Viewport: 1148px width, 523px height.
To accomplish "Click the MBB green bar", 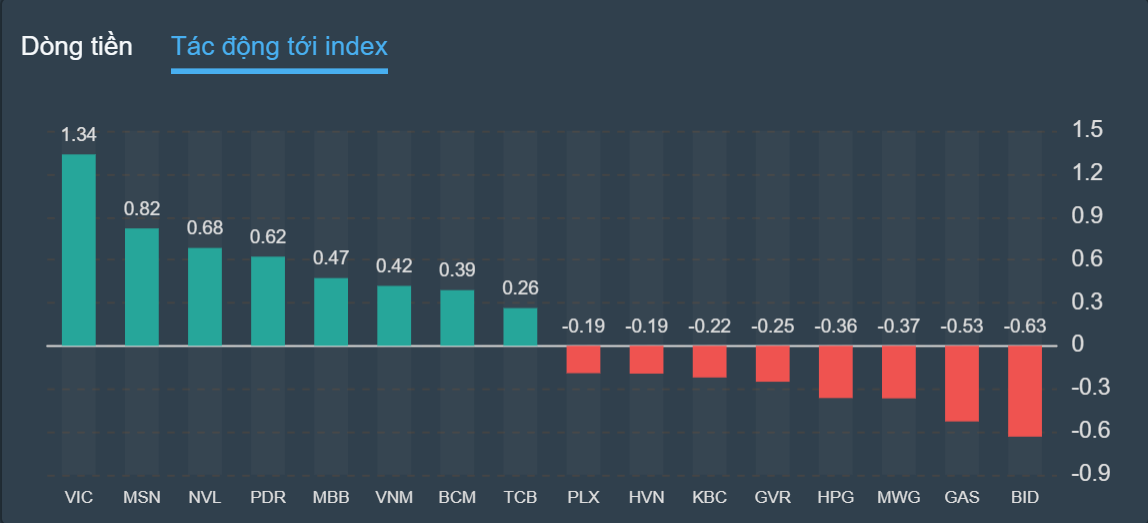I will 331,312.
